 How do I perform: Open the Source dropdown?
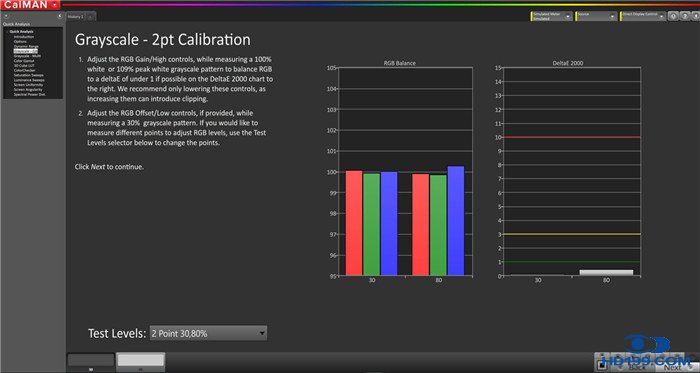point(596,16)
